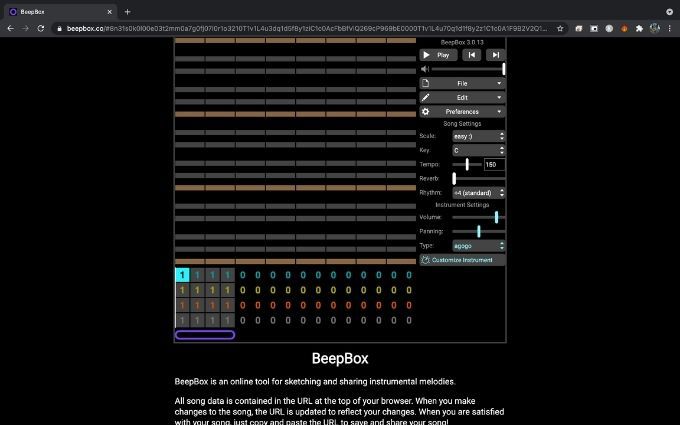Select the first 1 cell in the orange channel row
This screenshot has height=425, width=680.
(182, 305)
